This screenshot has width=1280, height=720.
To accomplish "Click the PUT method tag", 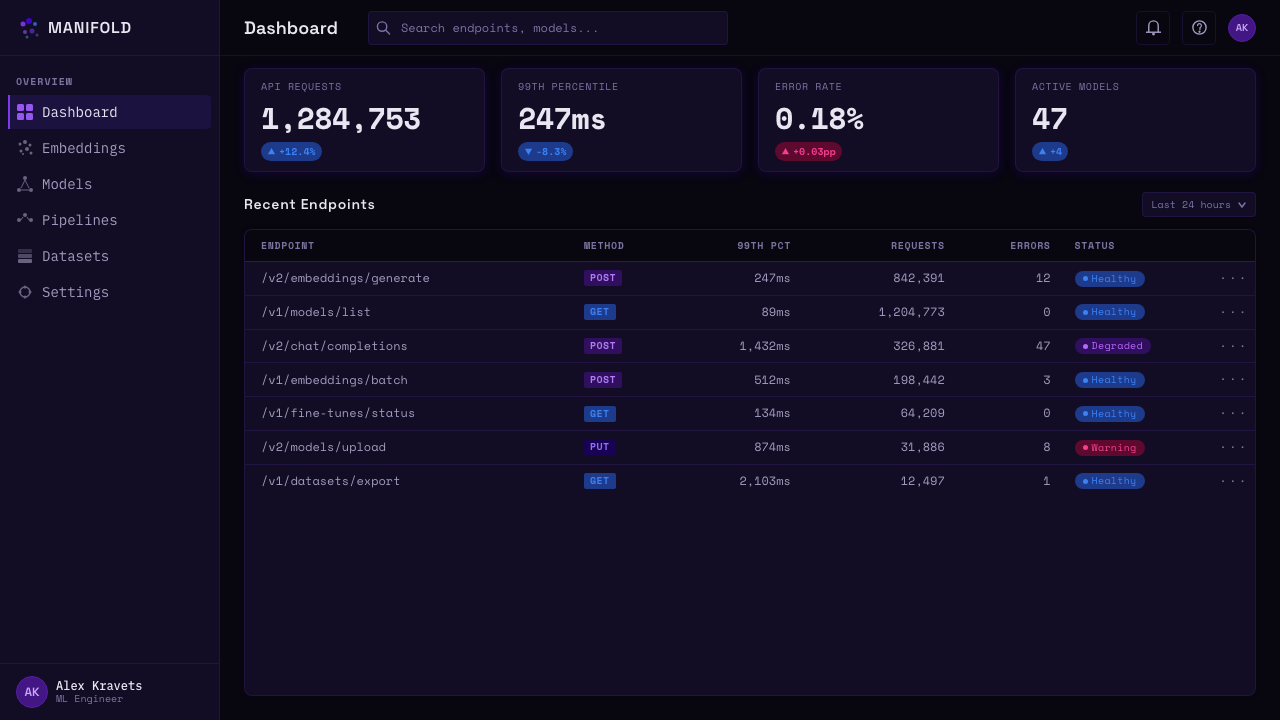I will pos(599,447).
